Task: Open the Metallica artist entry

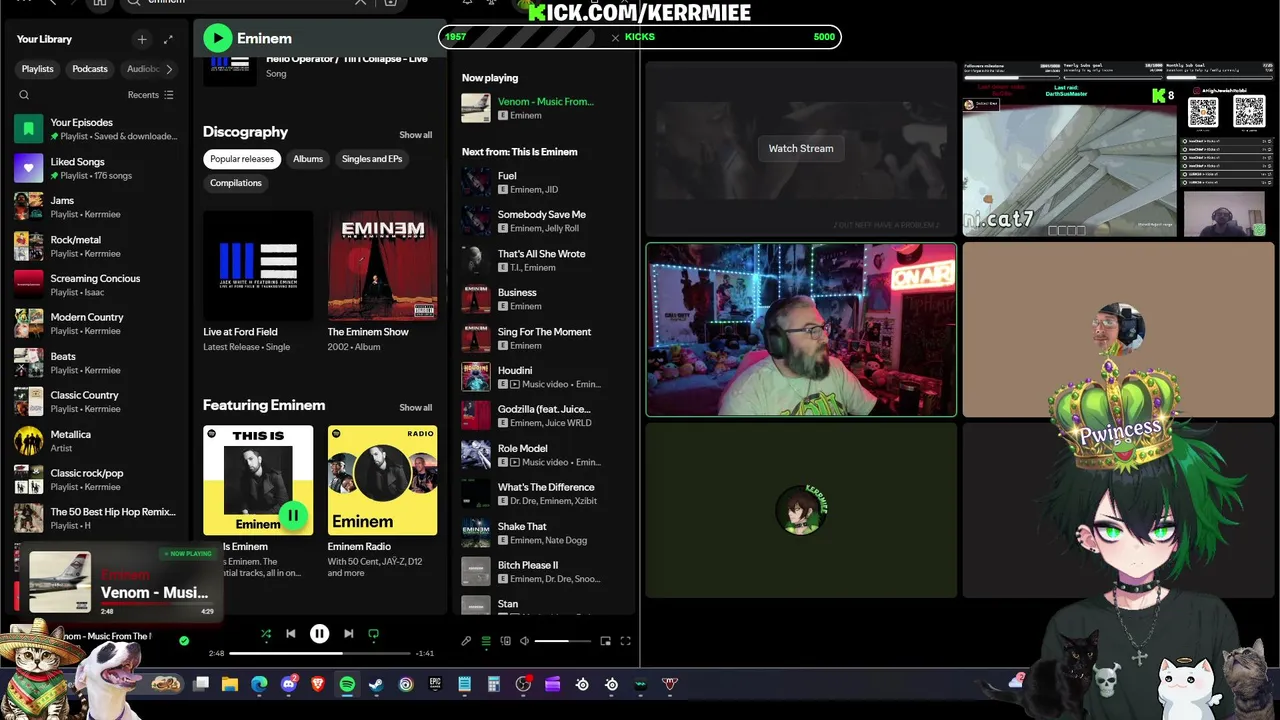Action: point(97,440)
